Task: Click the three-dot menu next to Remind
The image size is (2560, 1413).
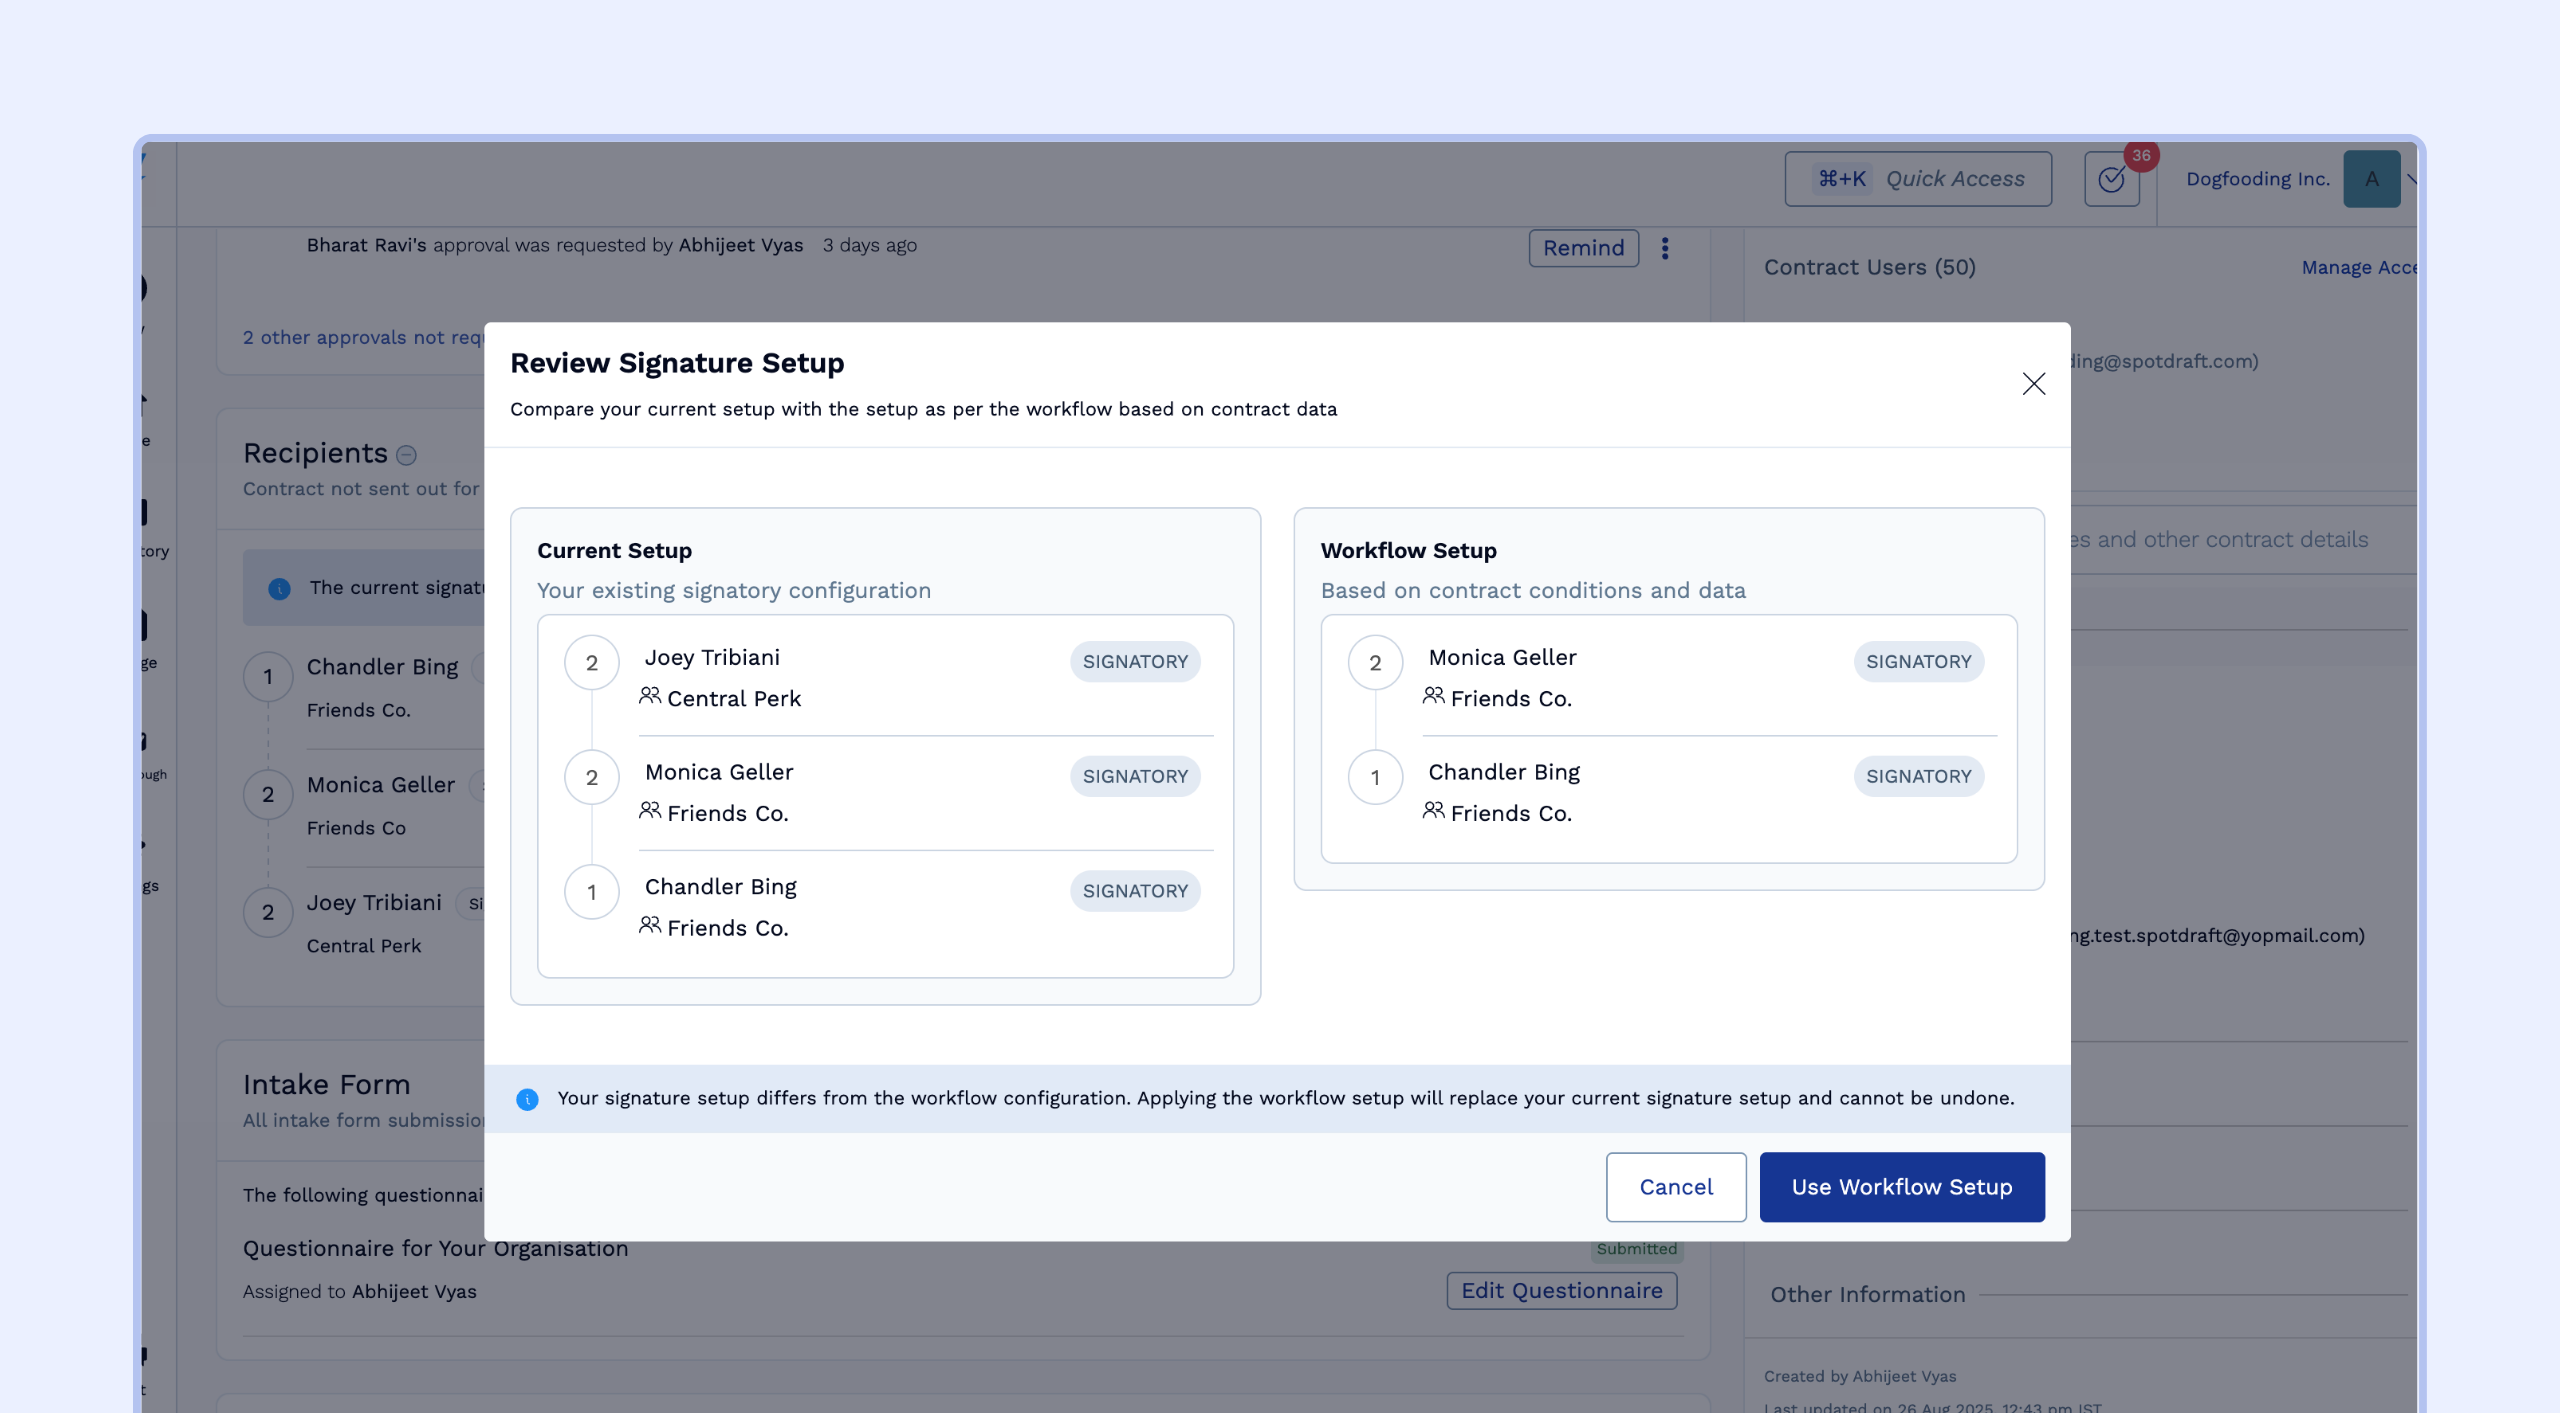Action: coord(1665,248)
